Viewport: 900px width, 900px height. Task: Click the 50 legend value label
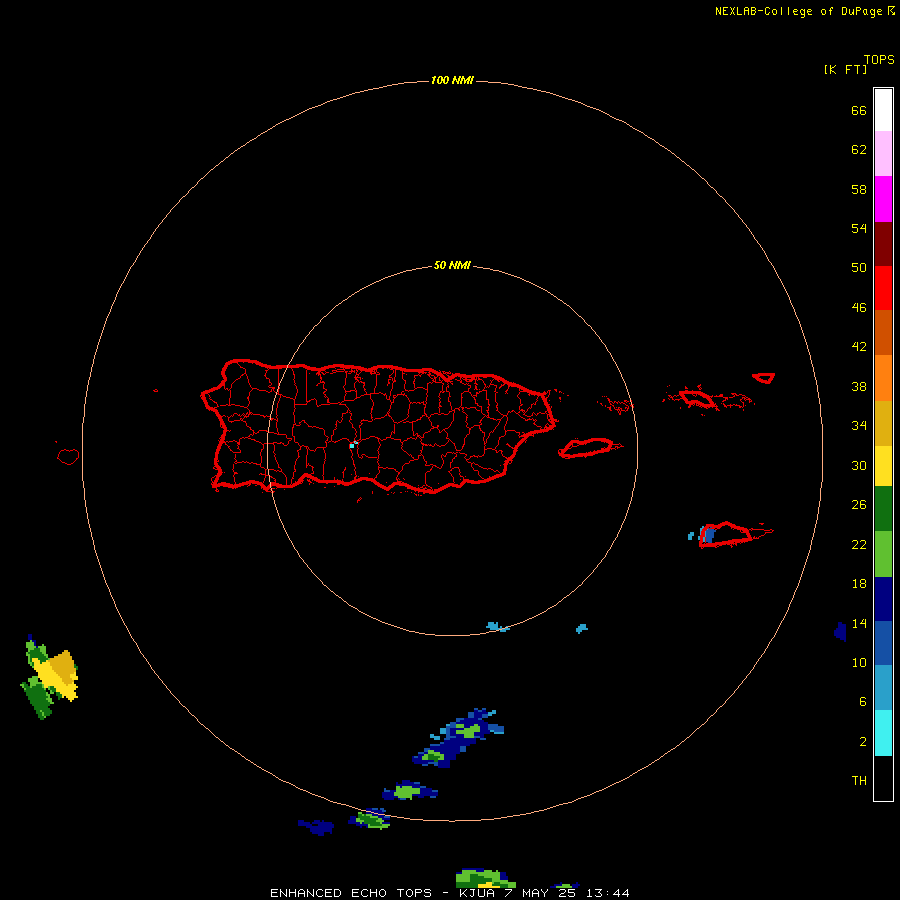coord(859,268)
